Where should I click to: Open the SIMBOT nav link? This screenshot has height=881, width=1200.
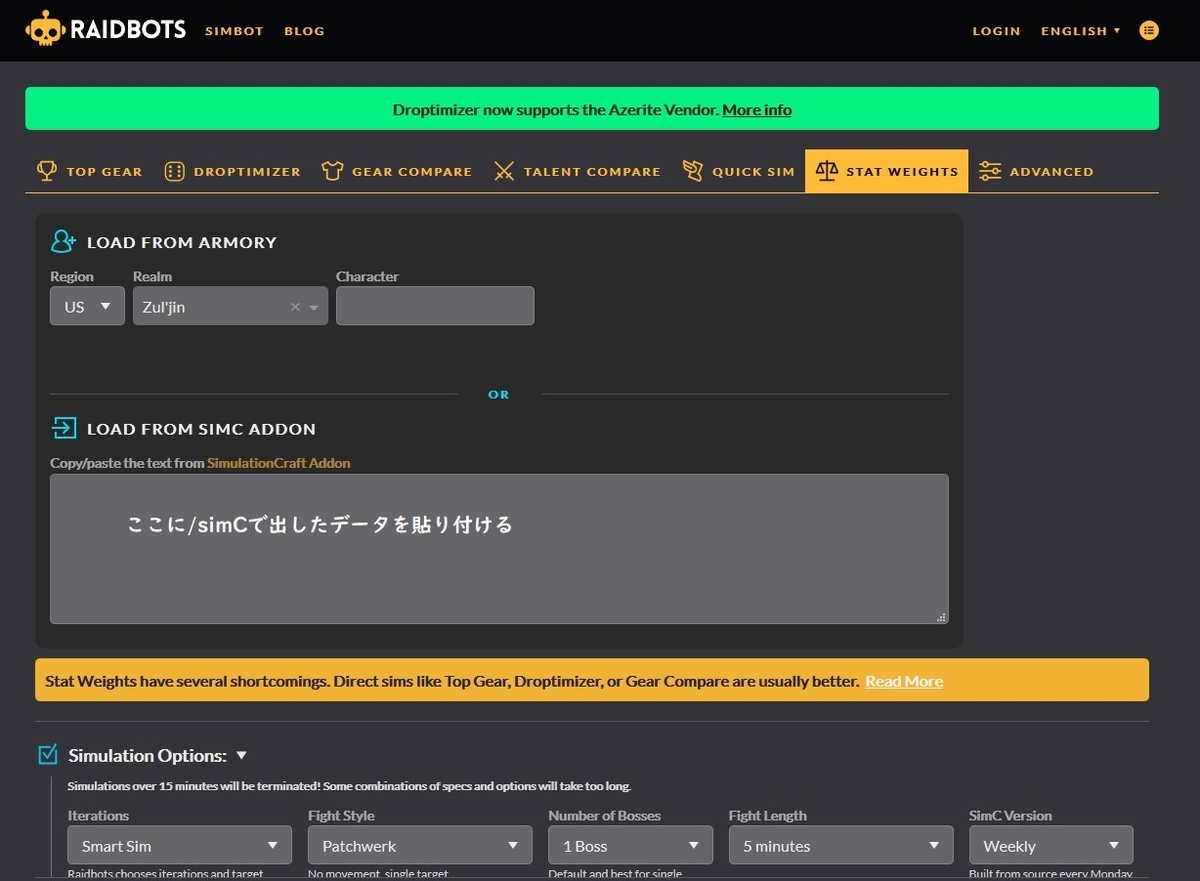click(x=234, y=31)
